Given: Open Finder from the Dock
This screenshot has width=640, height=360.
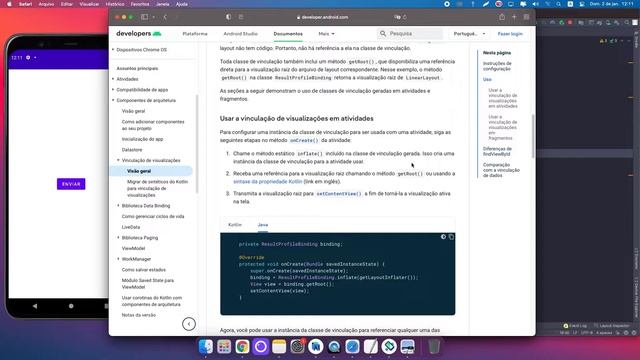Looking at the screenshot, I should (x=206, y=347).
